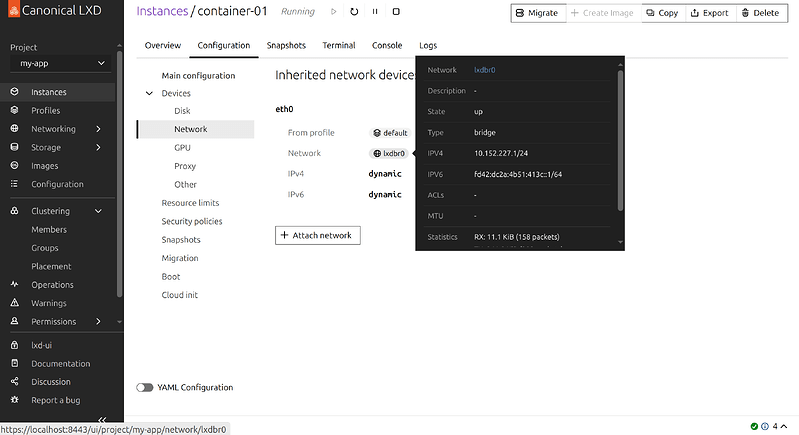The width and height of the screenshot is (799, 435).
Task: Click the restart instance icon
Action: coord(354,12)
